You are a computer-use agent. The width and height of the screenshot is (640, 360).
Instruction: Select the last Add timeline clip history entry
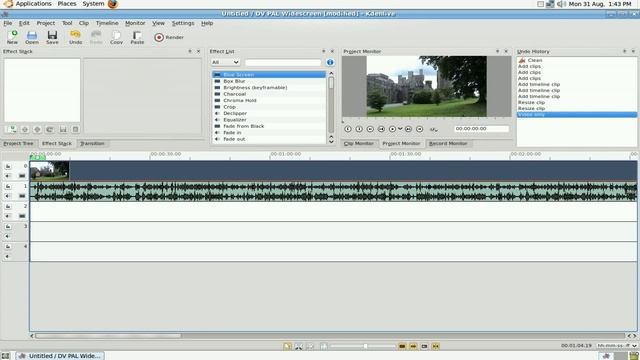[576, 96]
